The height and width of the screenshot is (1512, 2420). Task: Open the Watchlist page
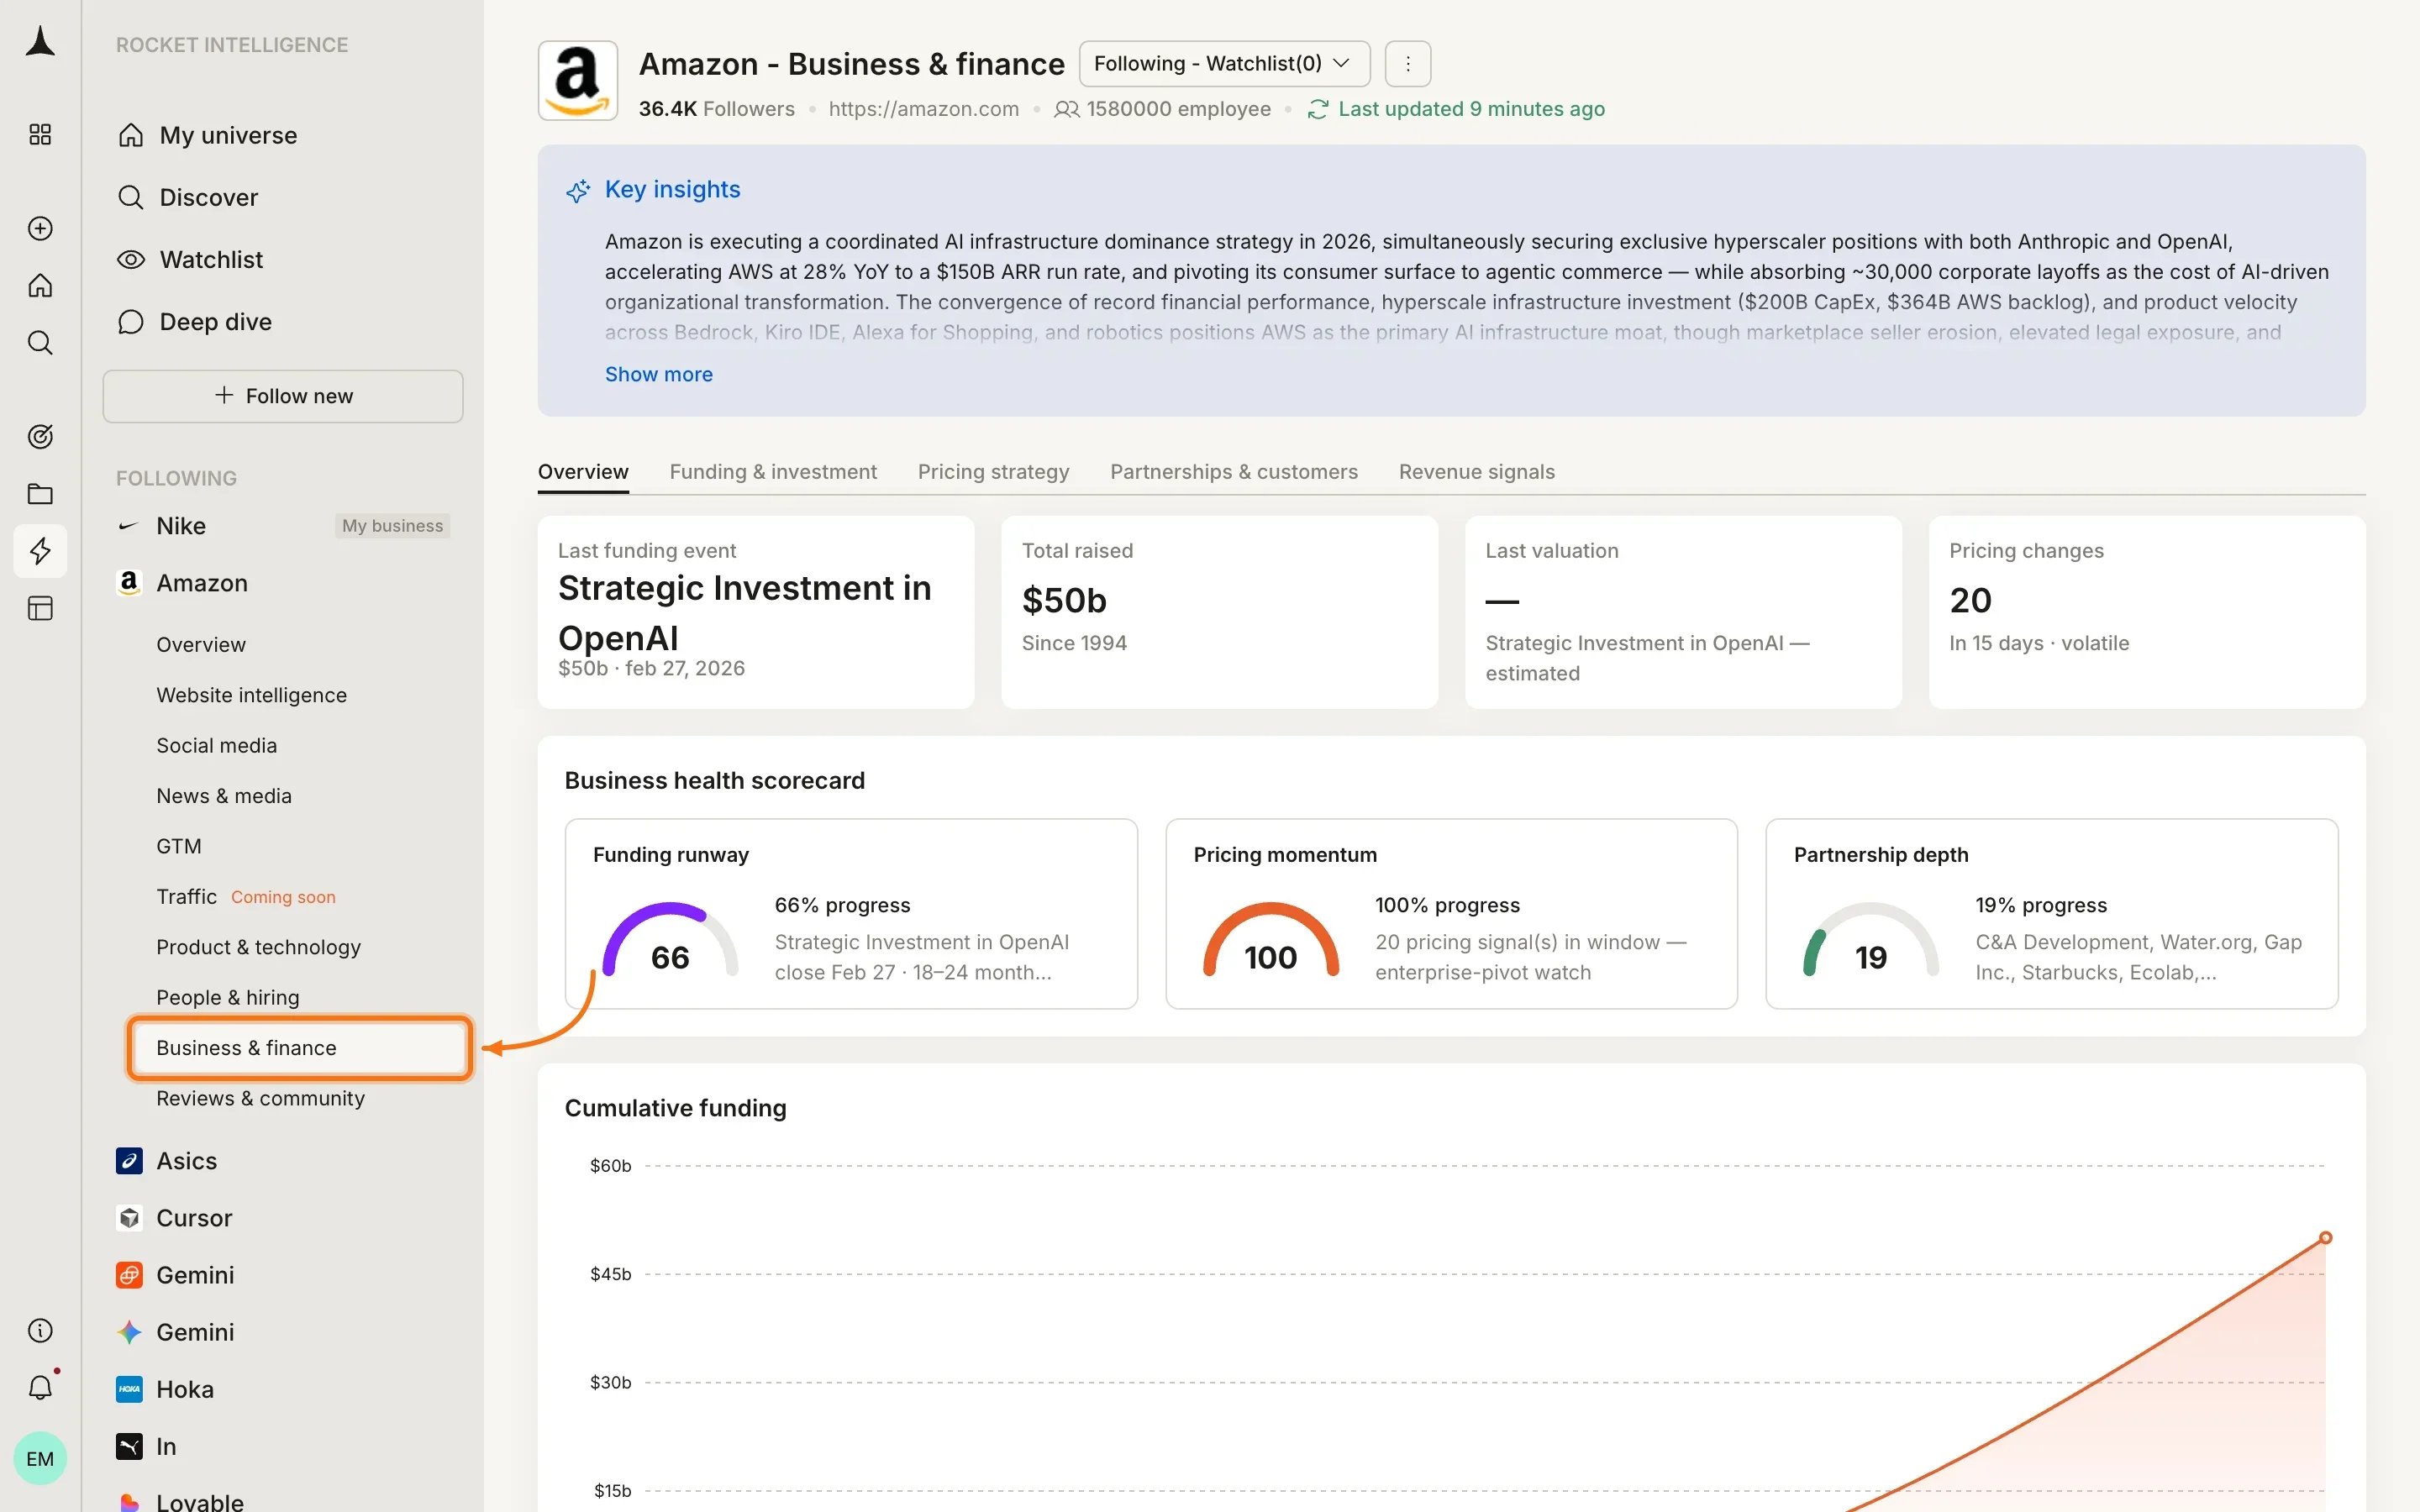[211, 259]
